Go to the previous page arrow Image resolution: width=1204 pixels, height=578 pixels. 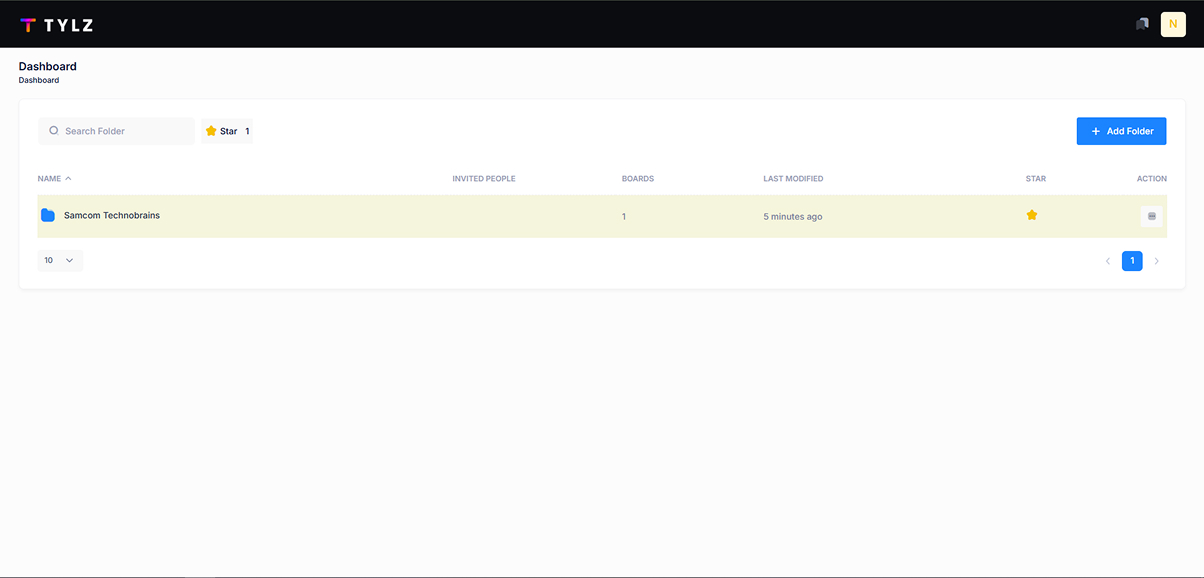pos(1108,261)
